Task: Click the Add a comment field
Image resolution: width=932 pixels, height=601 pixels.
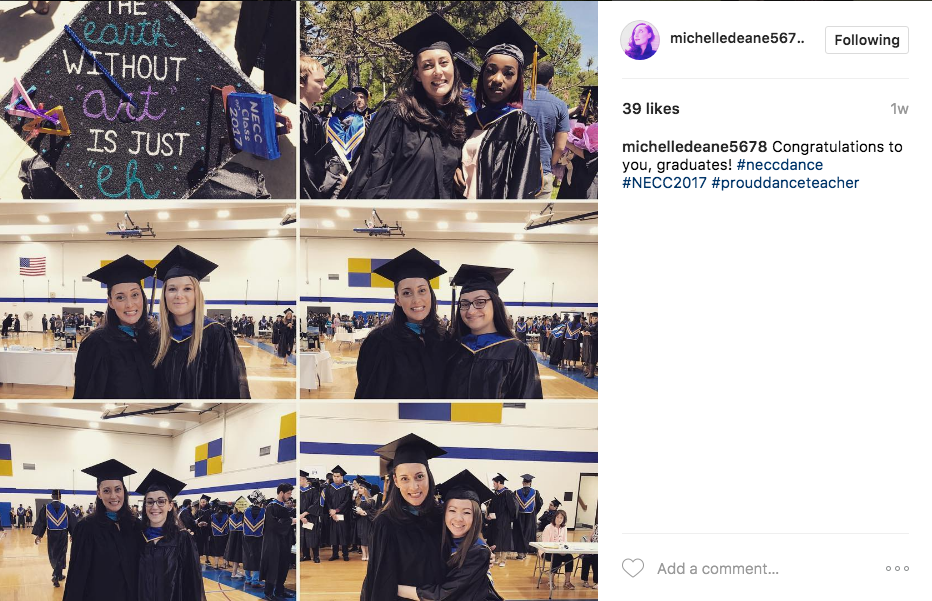Action: click(717, 569)
